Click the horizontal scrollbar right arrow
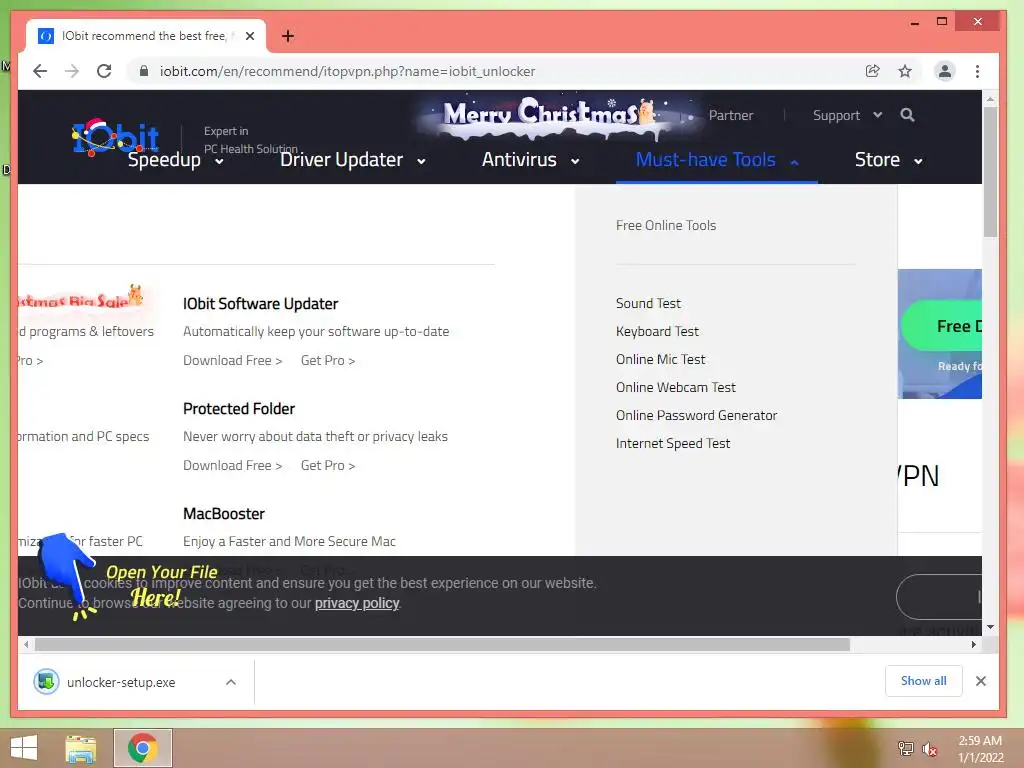The height and width of the screenshot is (768, 1024). tap(974, 645)
